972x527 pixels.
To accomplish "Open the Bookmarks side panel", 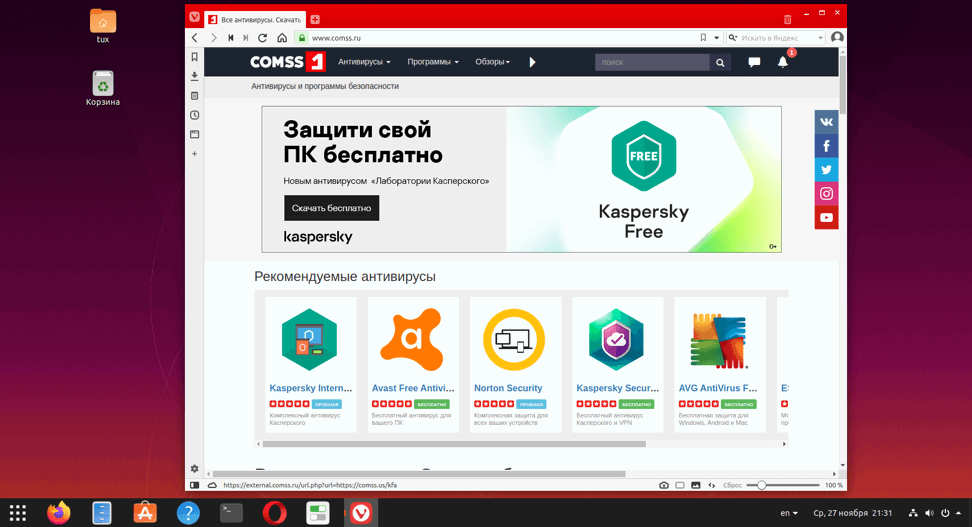I will click(195, 57).
